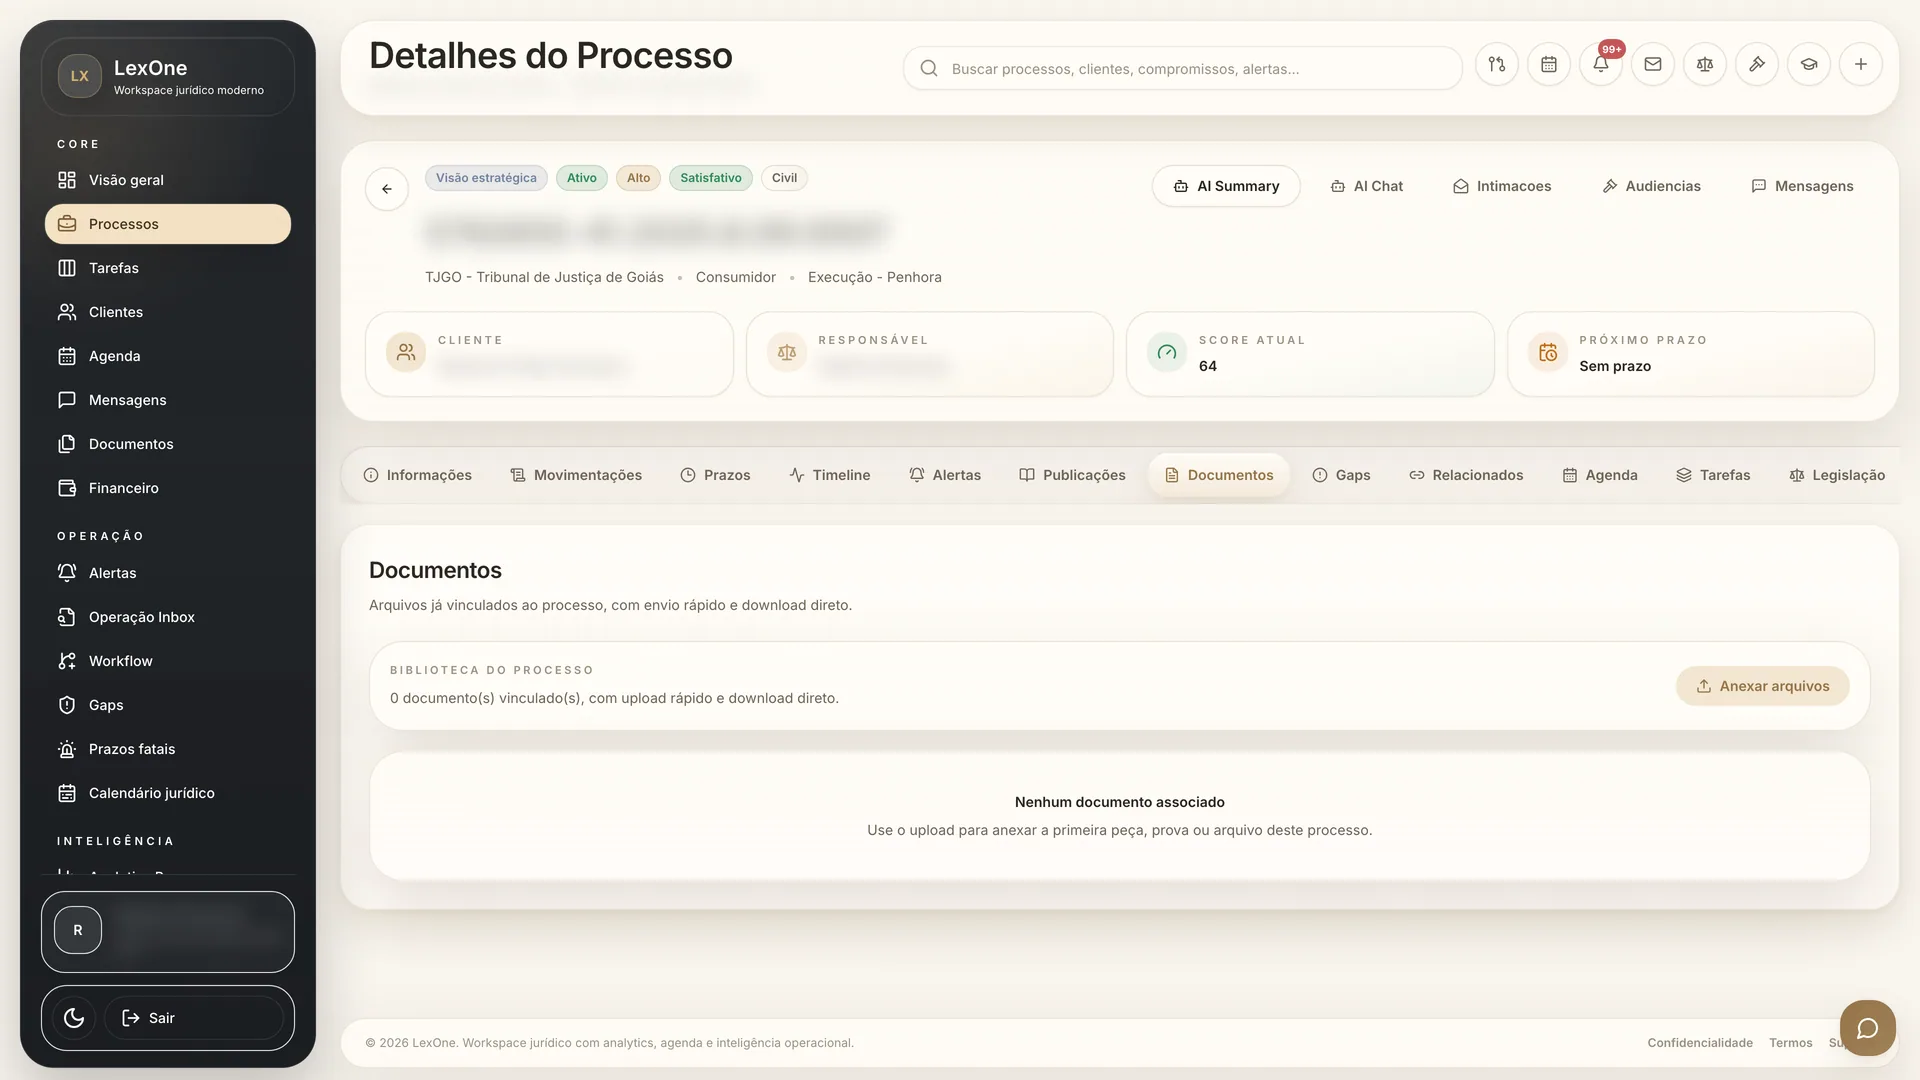This screenshot has width=1920, height=1080.
Task: Open the AI Summary button
Action: pyautogui.click(x=1226, y=186)
